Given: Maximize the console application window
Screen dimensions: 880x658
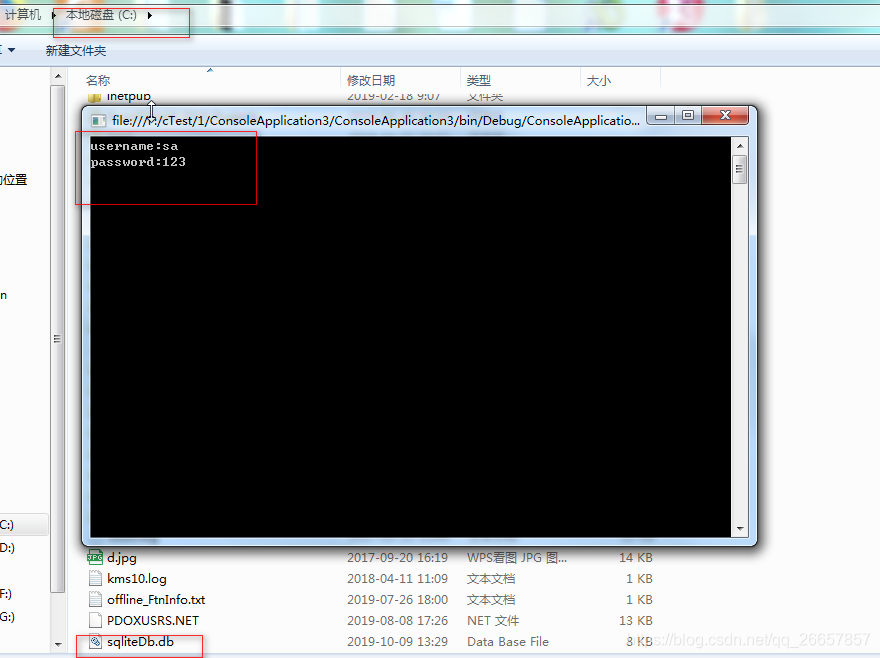Looking at the screenshot, I should (x=688, y=116).
